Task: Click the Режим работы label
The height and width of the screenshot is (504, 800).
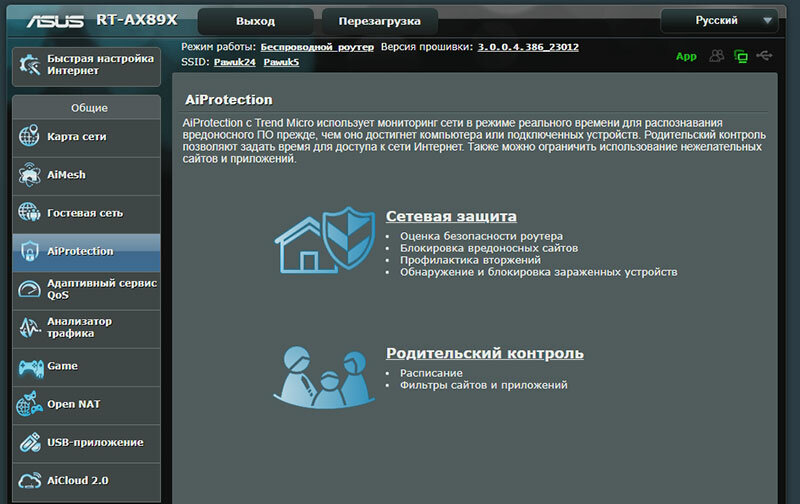Action: tap(218, 47)
